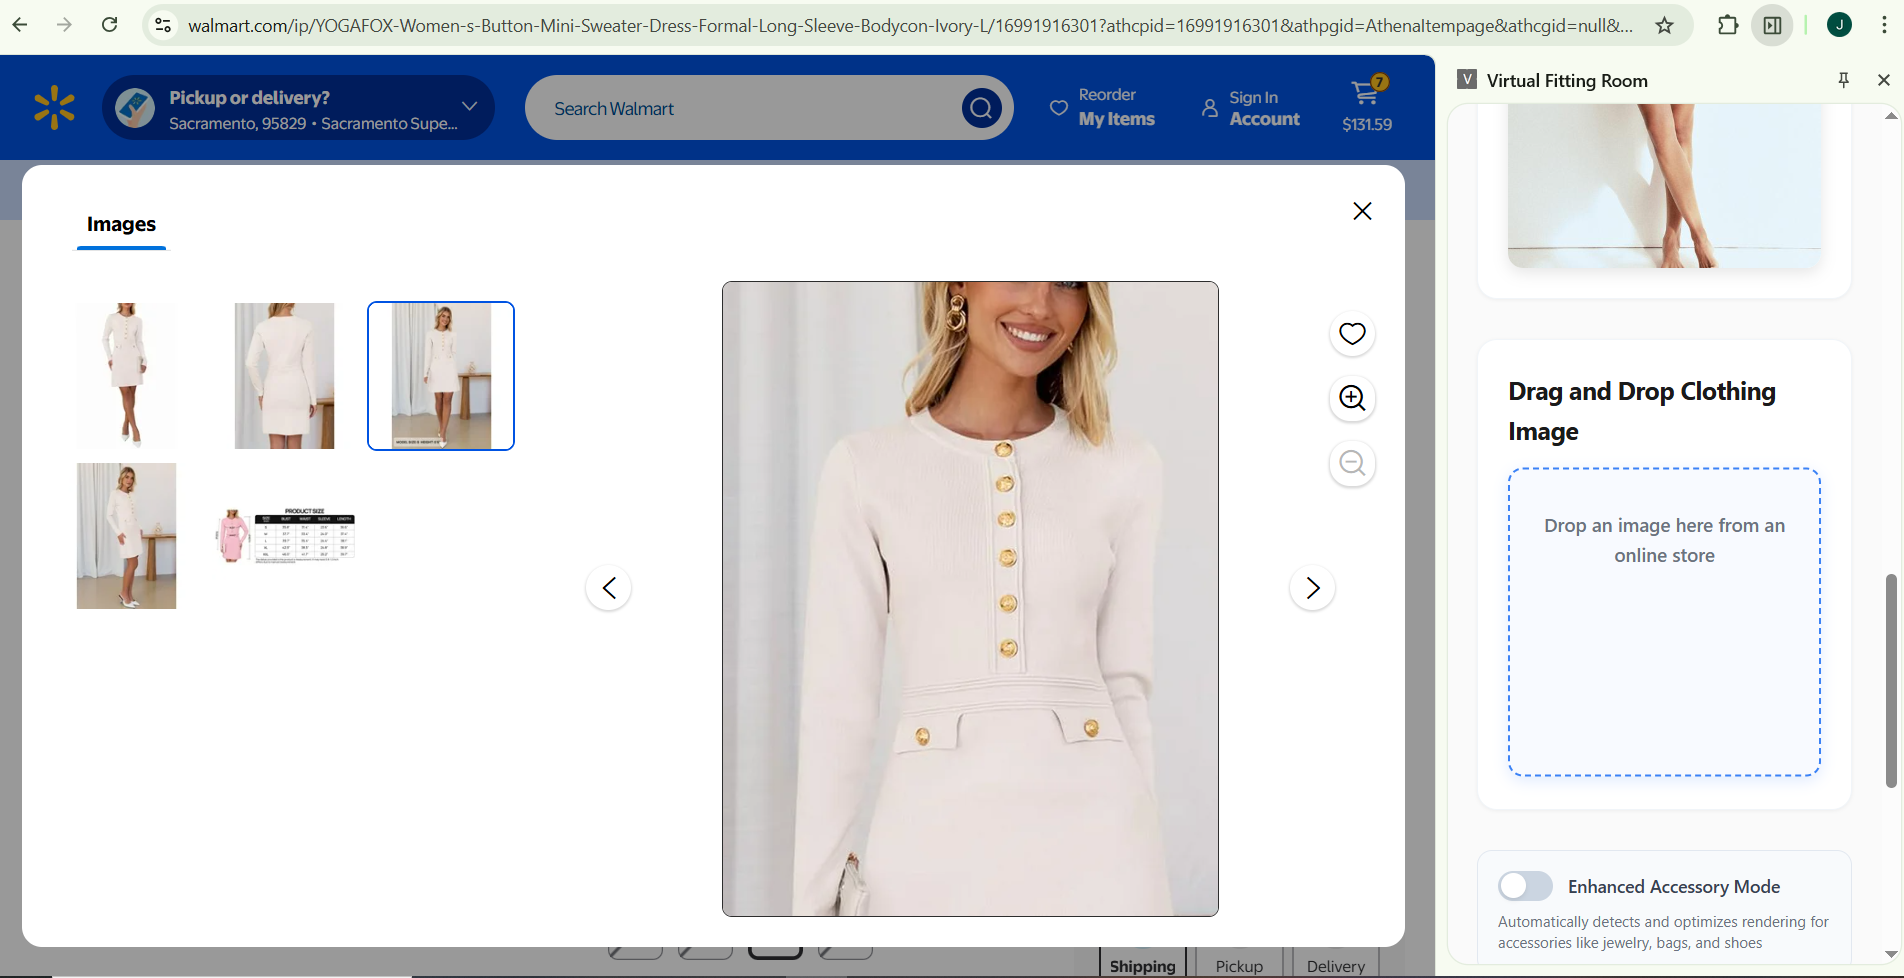The image size is (1904, 978).
Task: Submit the search with the magnifier icon
Action: [x=980, y=107]
